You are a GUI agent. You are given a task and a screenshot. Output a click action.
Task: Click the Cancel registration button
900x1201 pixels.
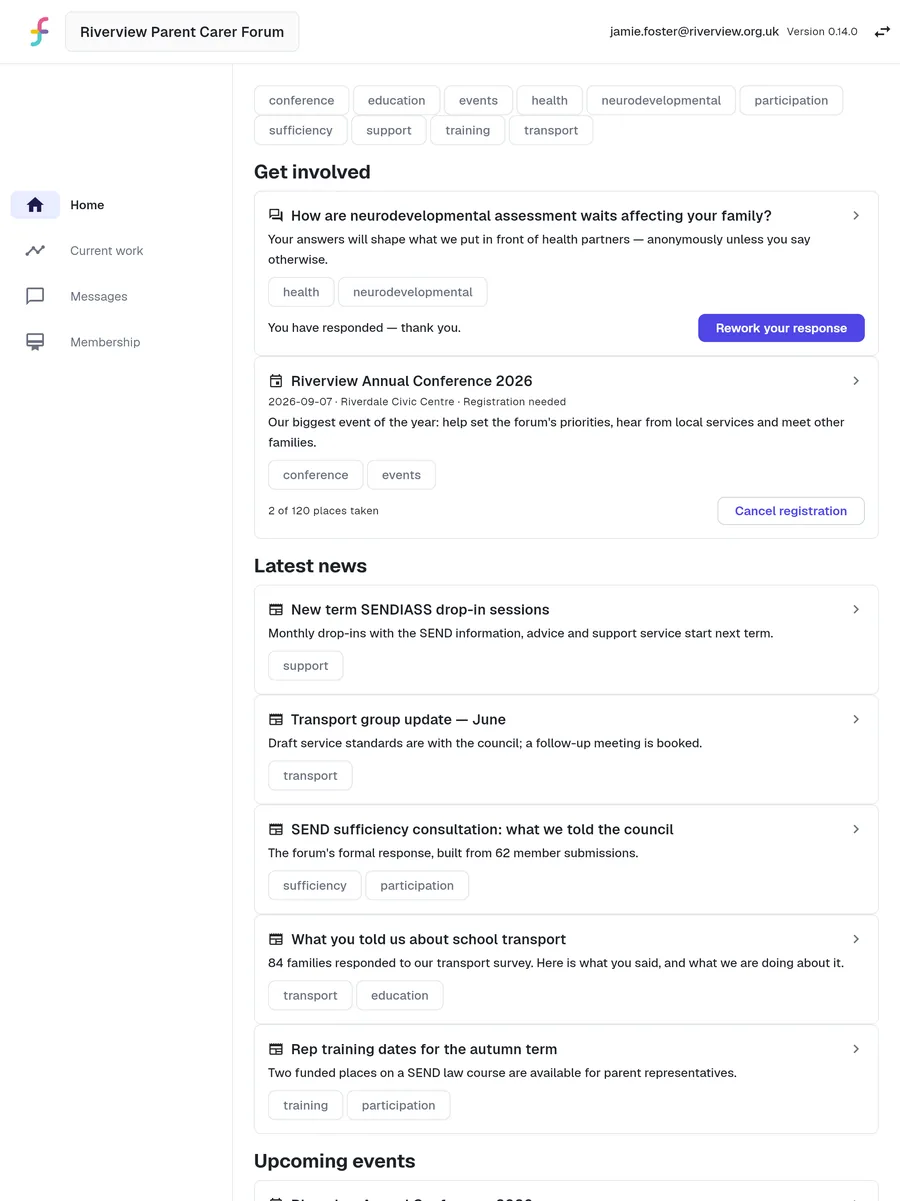(791, 511)
